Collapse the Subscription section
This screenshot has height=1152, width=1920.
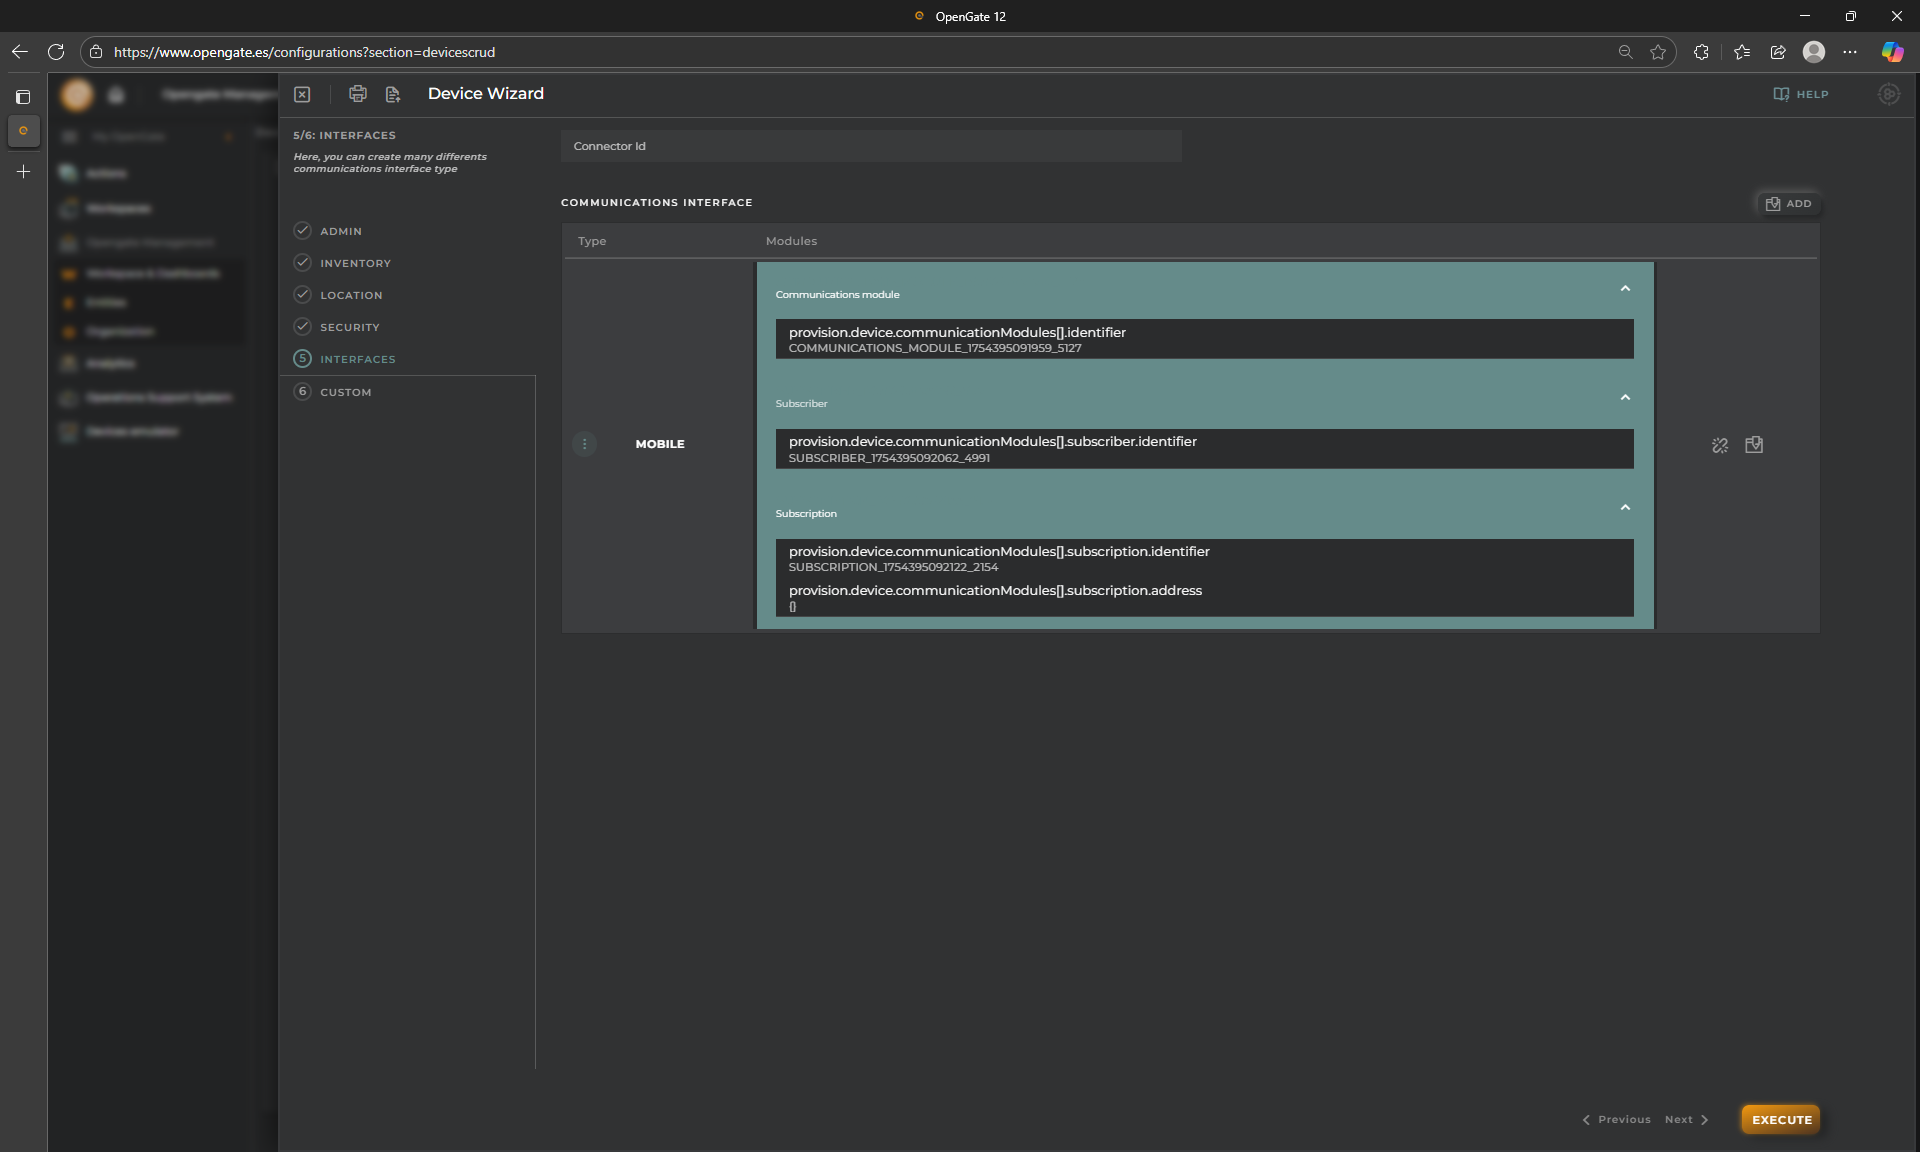(1625, 508)
